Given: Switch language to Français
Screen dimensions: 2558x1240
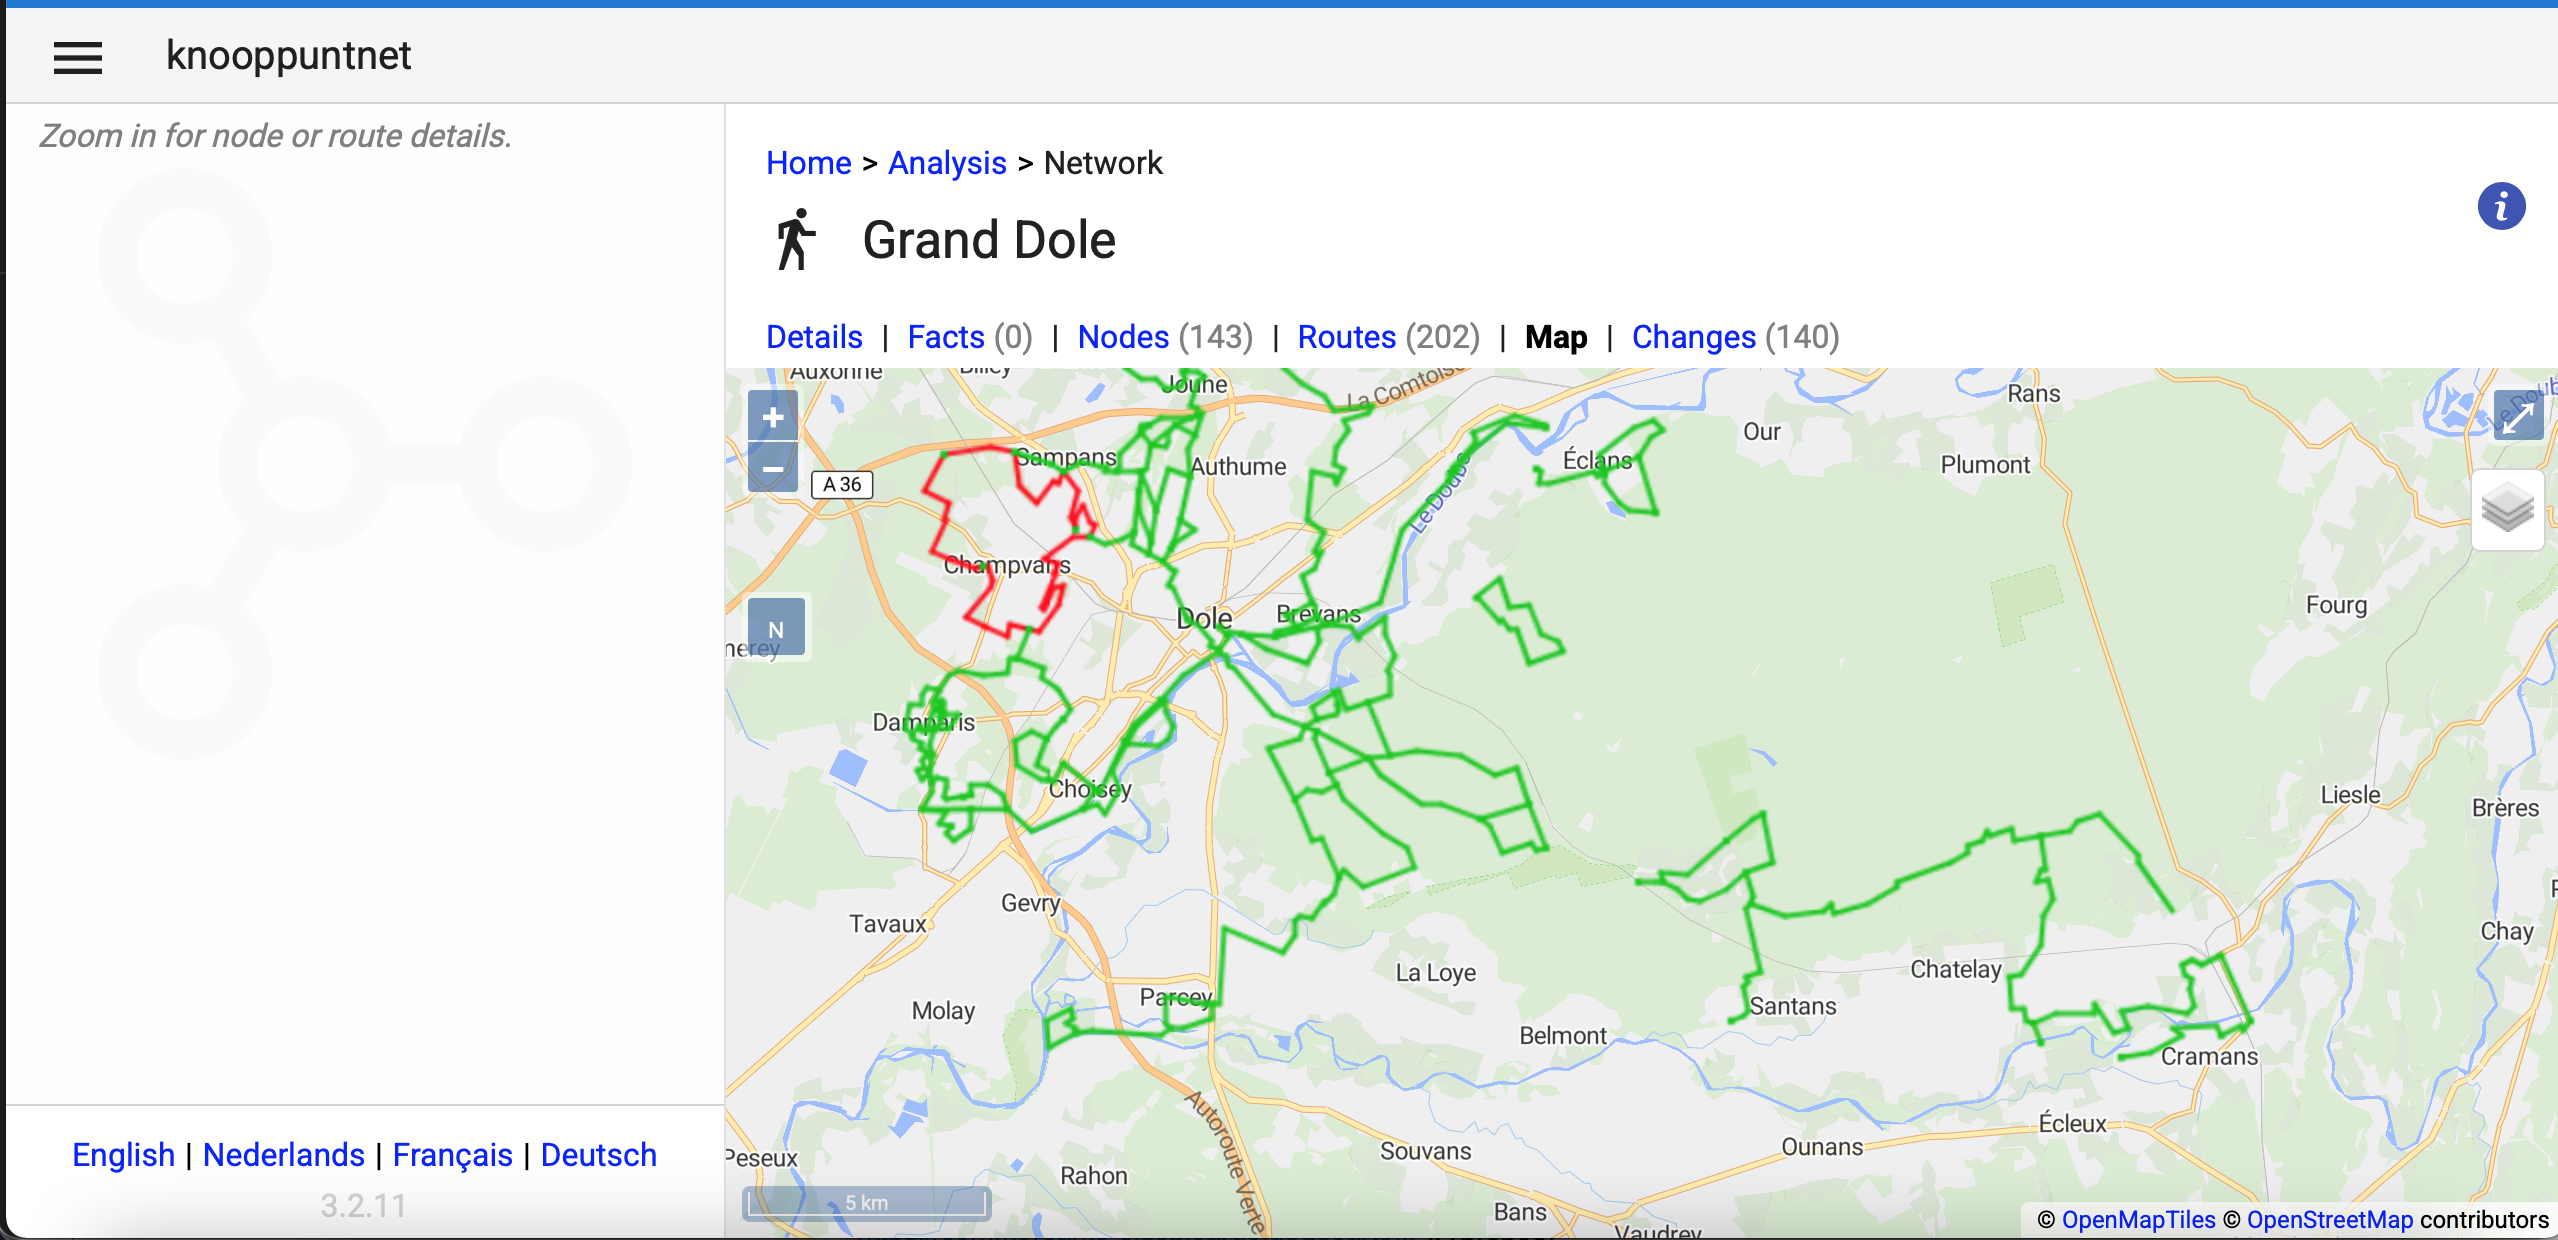Looking at the screenshot, I should [x=452, y=1155].
